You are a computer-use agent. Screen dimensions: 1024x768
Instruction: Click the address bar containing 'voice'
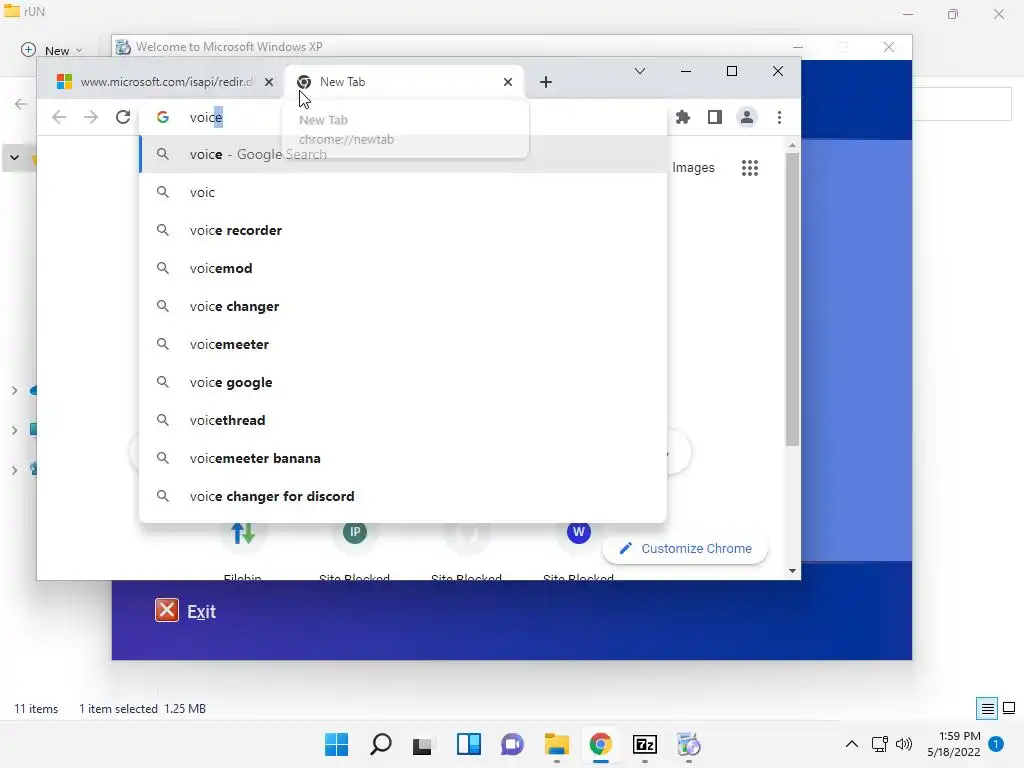pyautogui.click(x=405, y=117)
